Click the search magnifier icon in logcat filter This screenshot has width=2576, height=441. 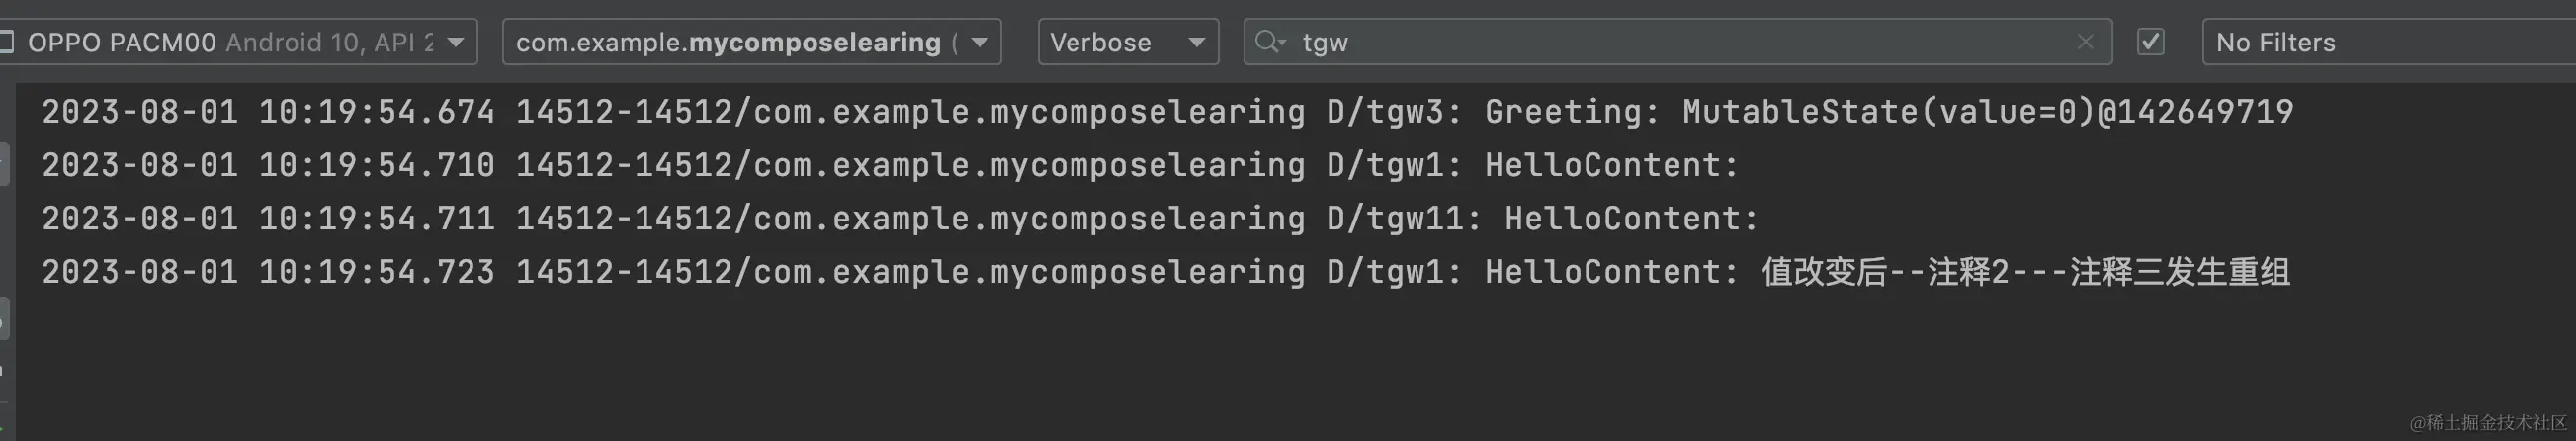1270,42
